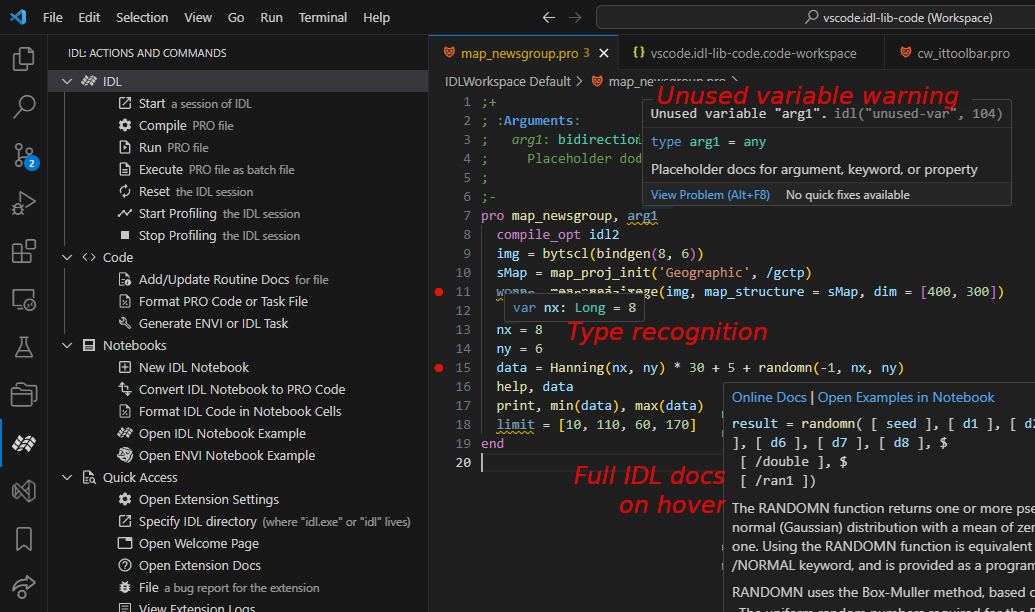The image size is (1035, 612).
Task: Stop Profiling the IDL session
Action: (209, 236)
